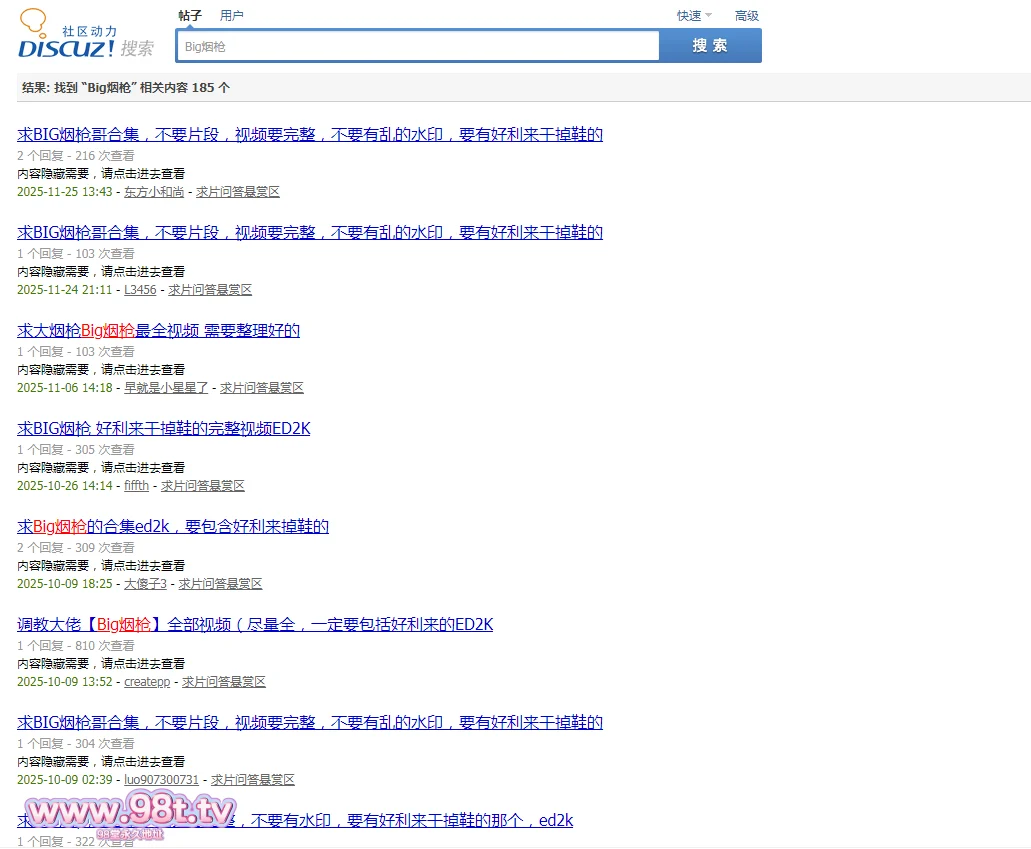
Task: Click the www.98t.tv watermark logo
Action: pos(130,812)
